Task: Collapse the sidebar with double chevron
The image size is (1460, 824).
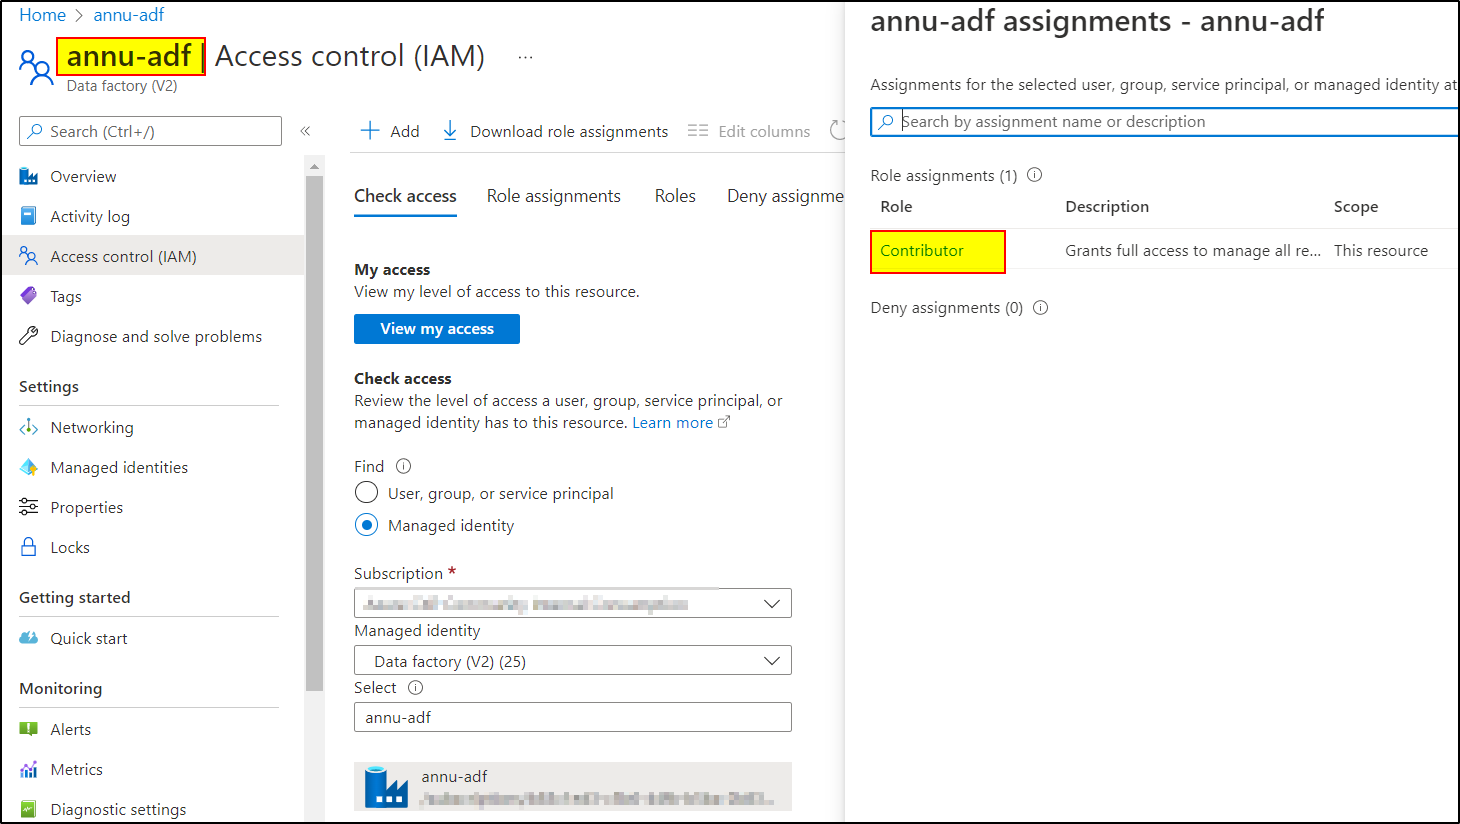Action: coord(306,131)
